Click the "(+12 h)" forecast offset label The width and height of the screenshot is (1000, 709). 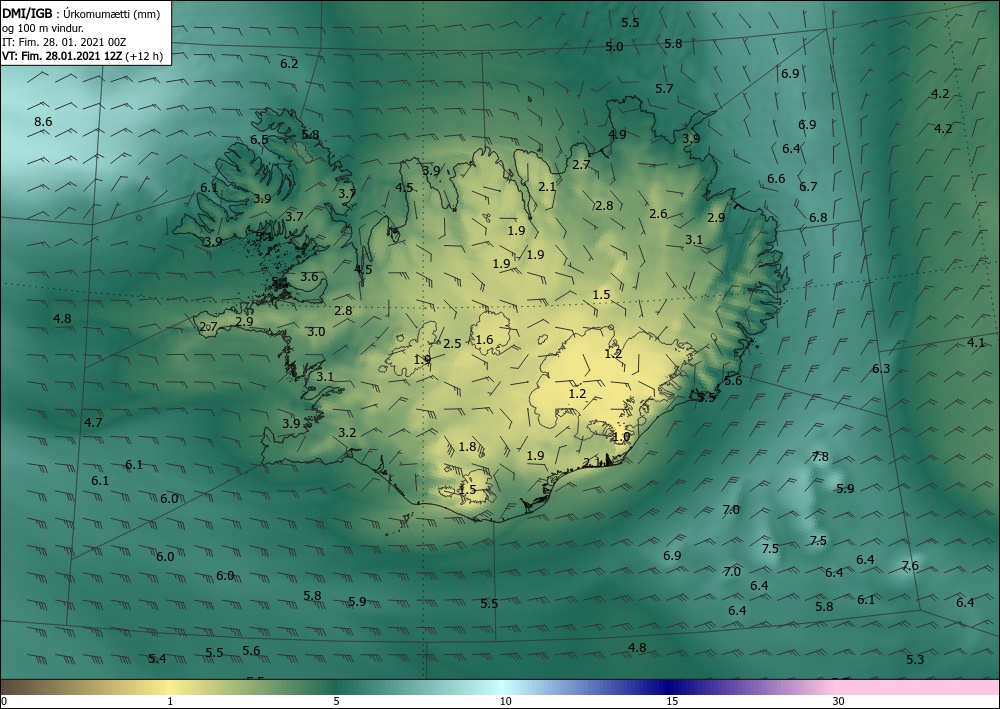(x=144, y=56)
